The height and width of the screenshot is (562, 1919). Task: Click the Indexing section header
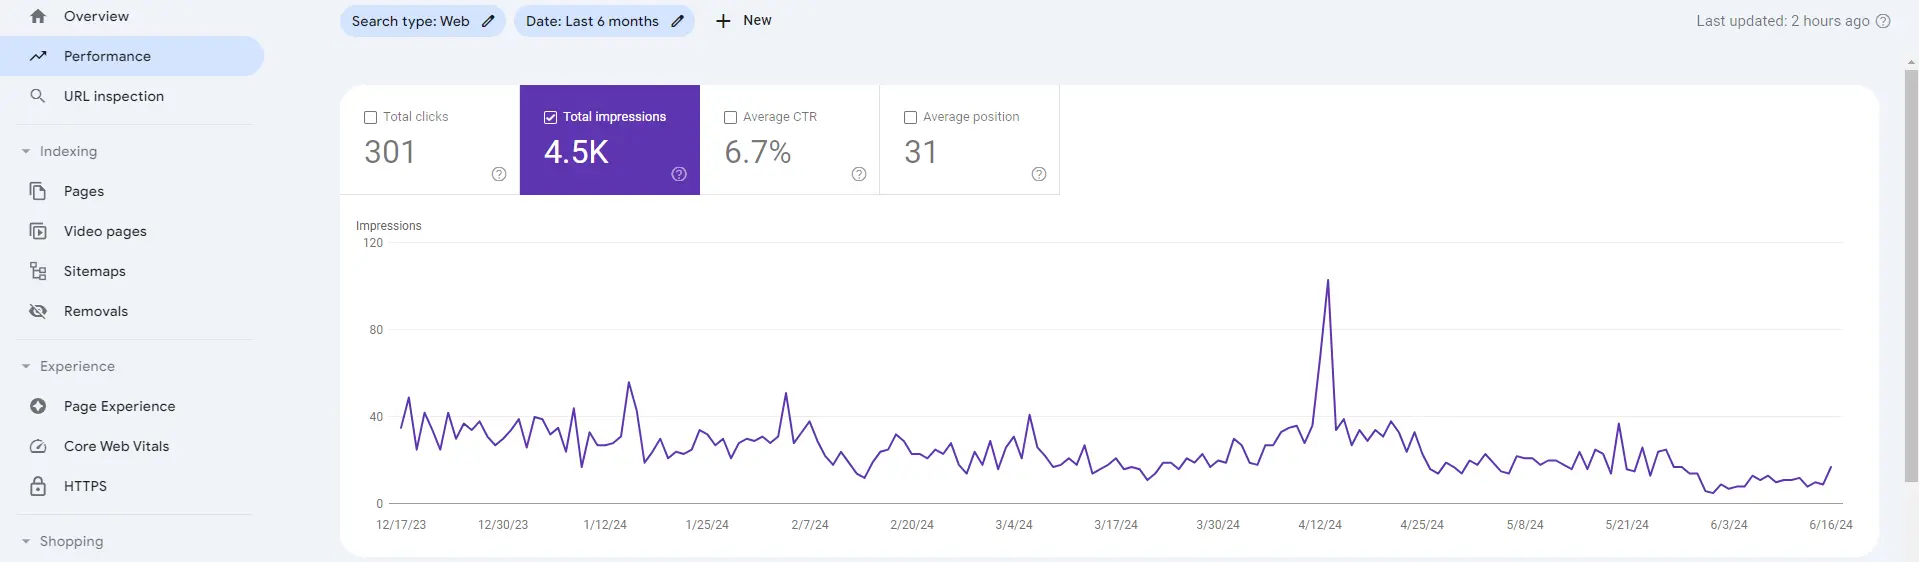(x=68, y=152)
